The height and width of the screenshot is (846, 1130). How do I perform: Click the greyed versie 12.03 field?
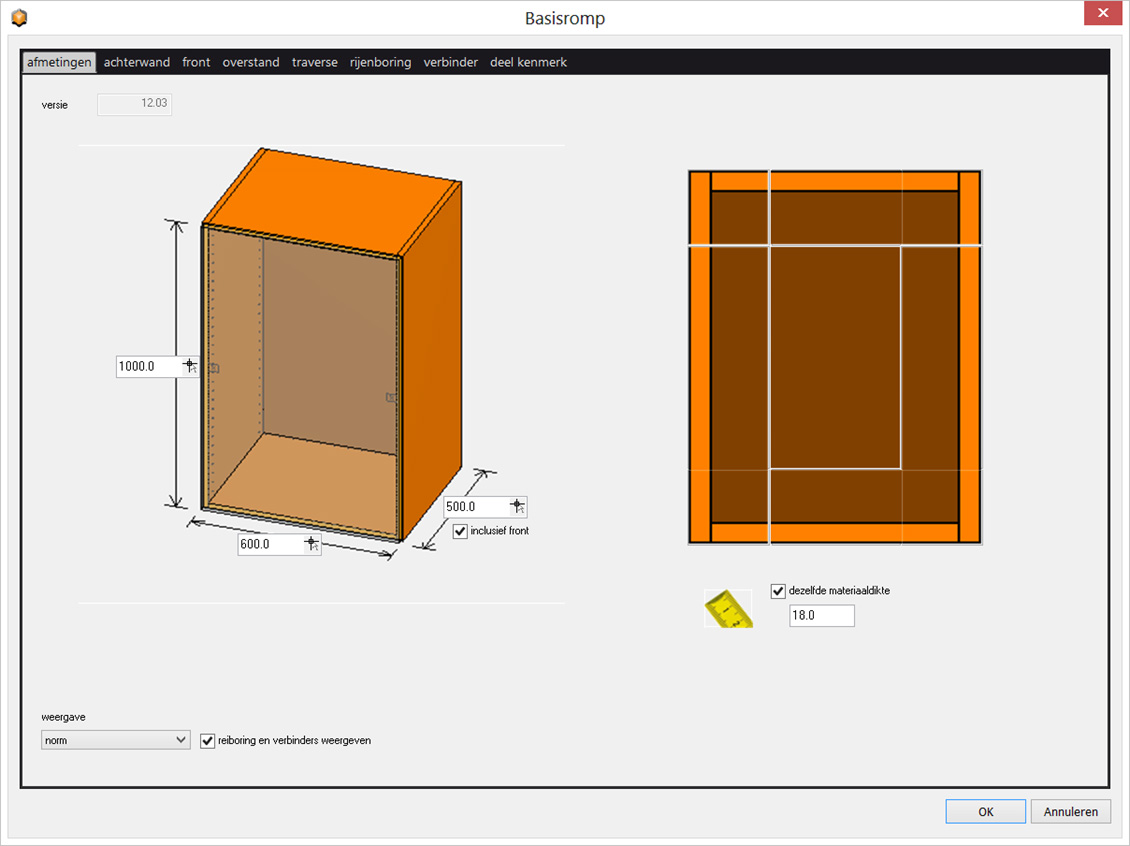134,103
